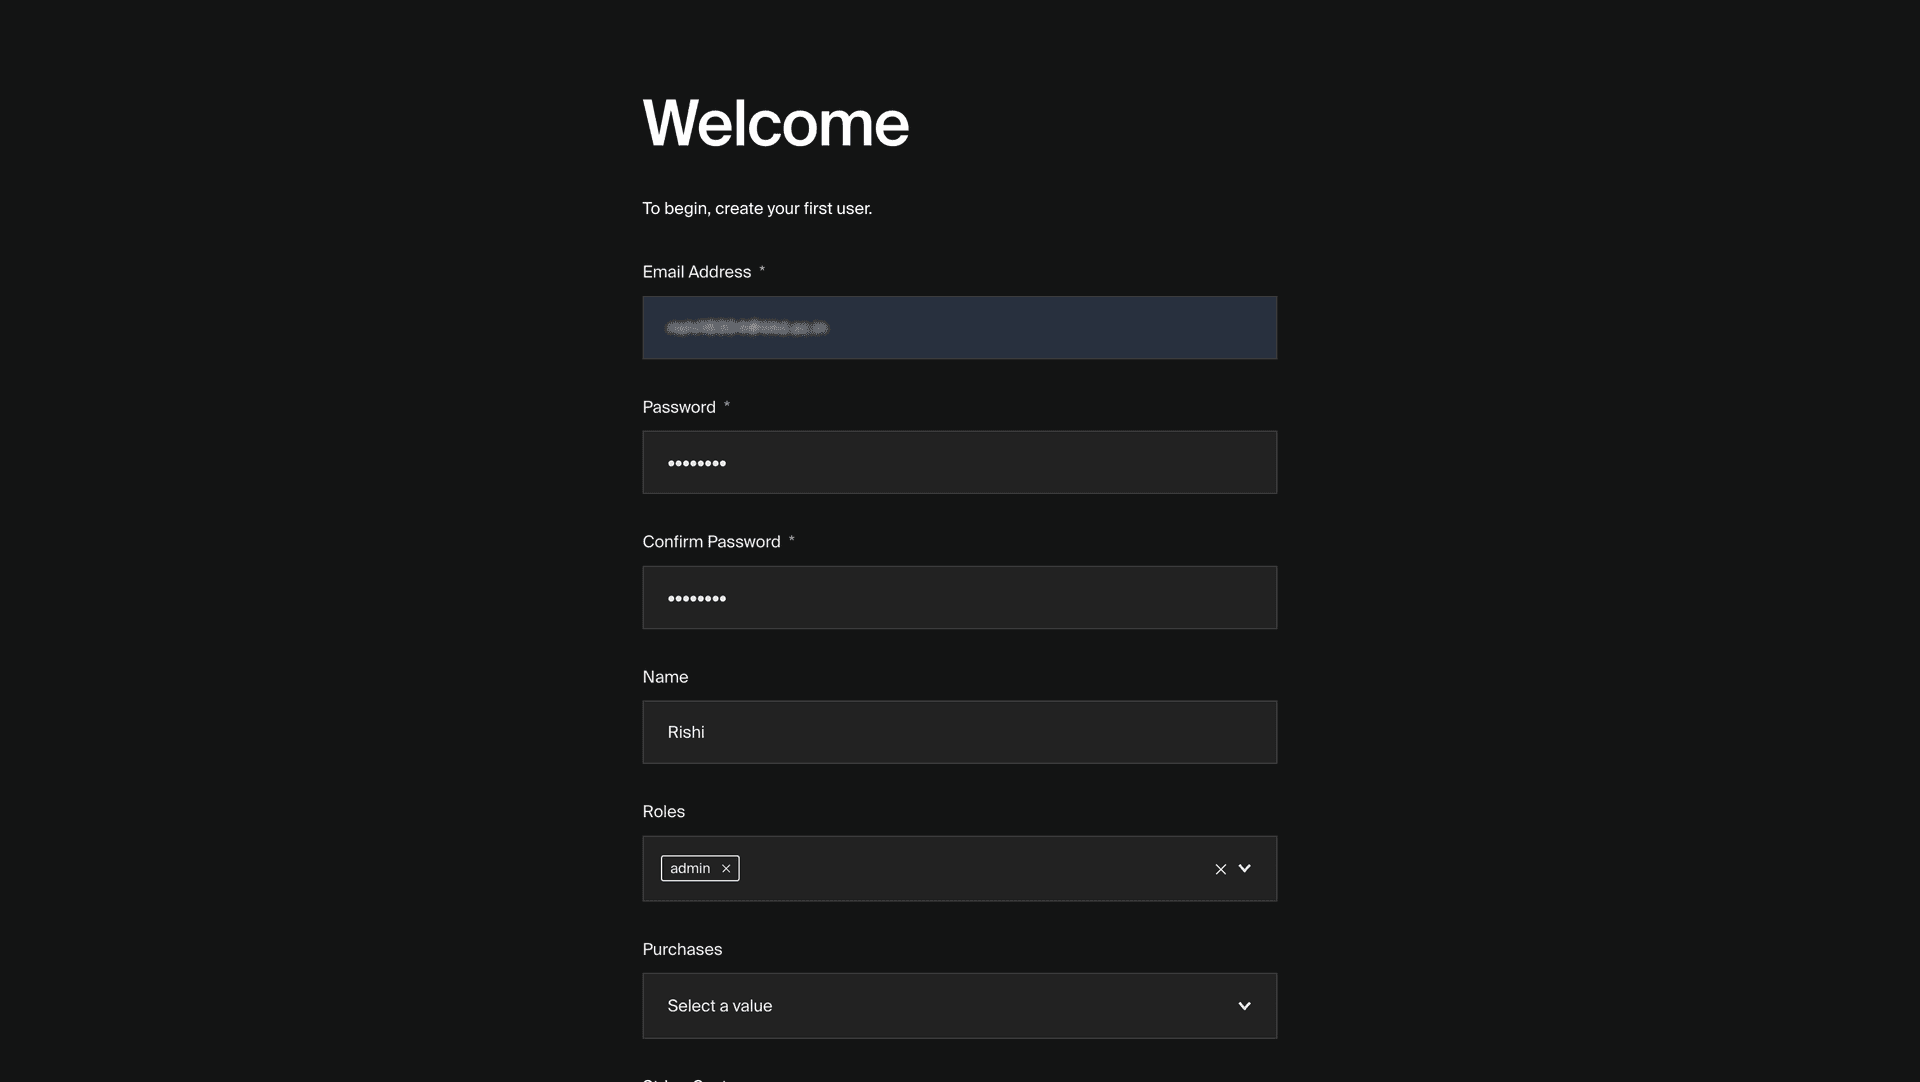This screenshot has height=1082, width=1920.
Task: Expand the Roles dropdown chevron
Action: [x=1245, y=869]
